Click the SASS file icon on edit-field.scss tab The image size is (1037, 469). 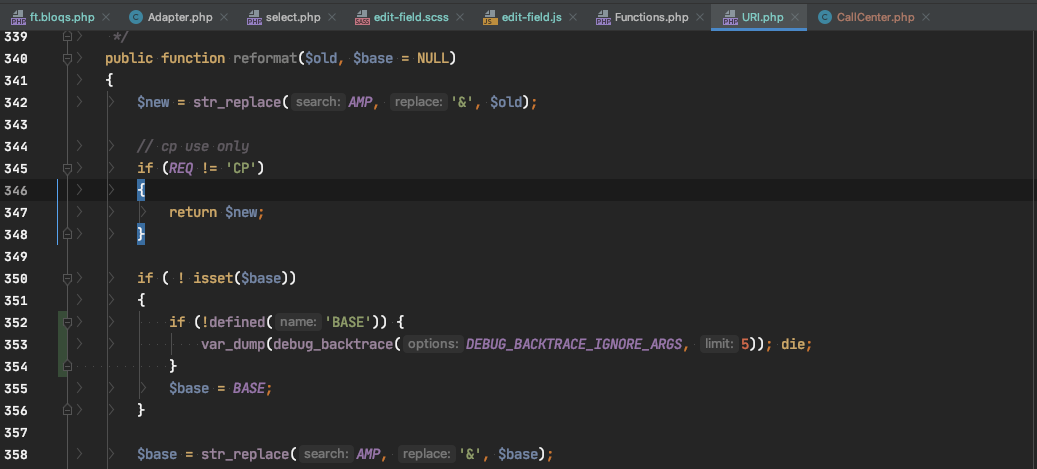click(x=362, y=17)
